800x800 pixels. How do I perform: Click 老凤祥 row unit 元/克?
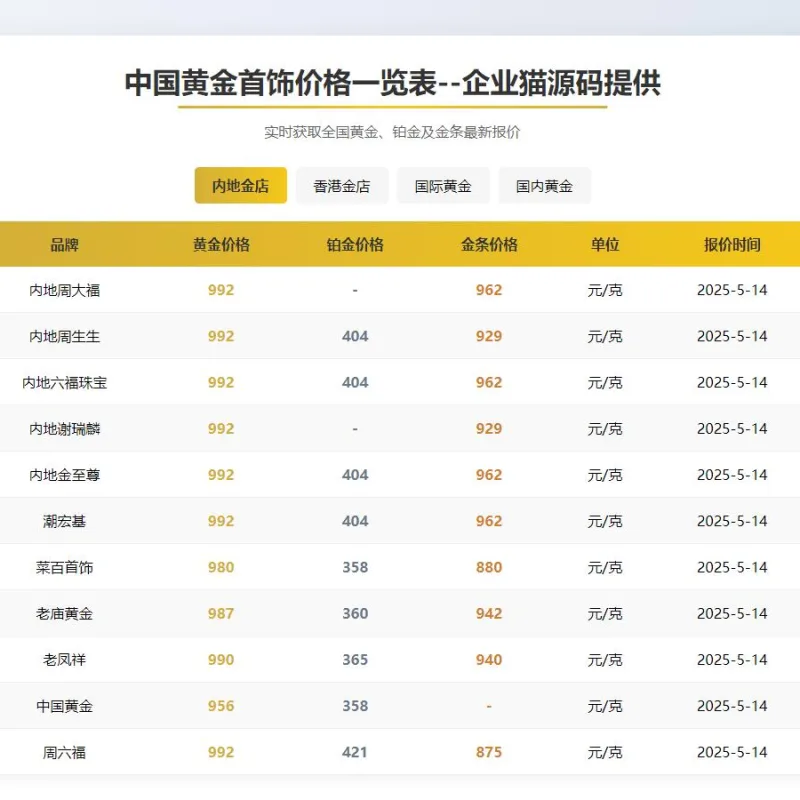click(x=605, y=660)
